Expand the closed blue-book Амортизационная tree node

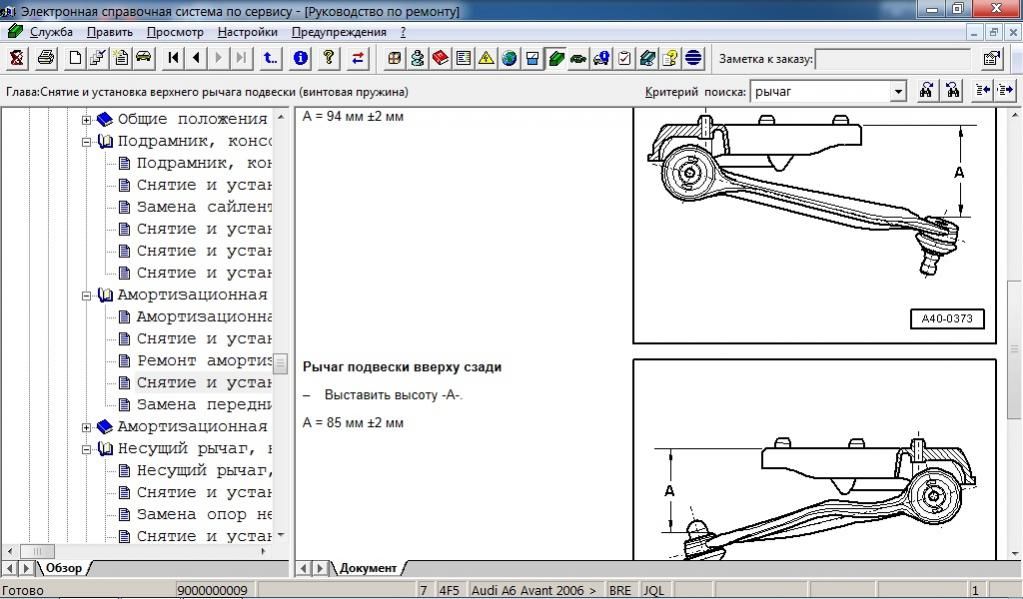click(x=86, y=427)
